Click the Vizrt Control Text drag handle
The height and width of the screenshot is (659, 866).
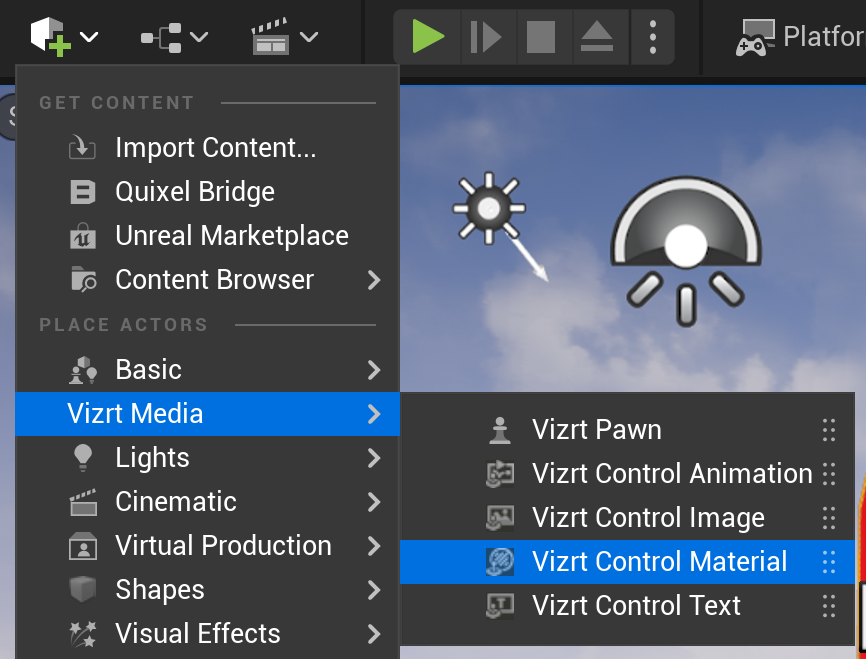tap(828, 606)
